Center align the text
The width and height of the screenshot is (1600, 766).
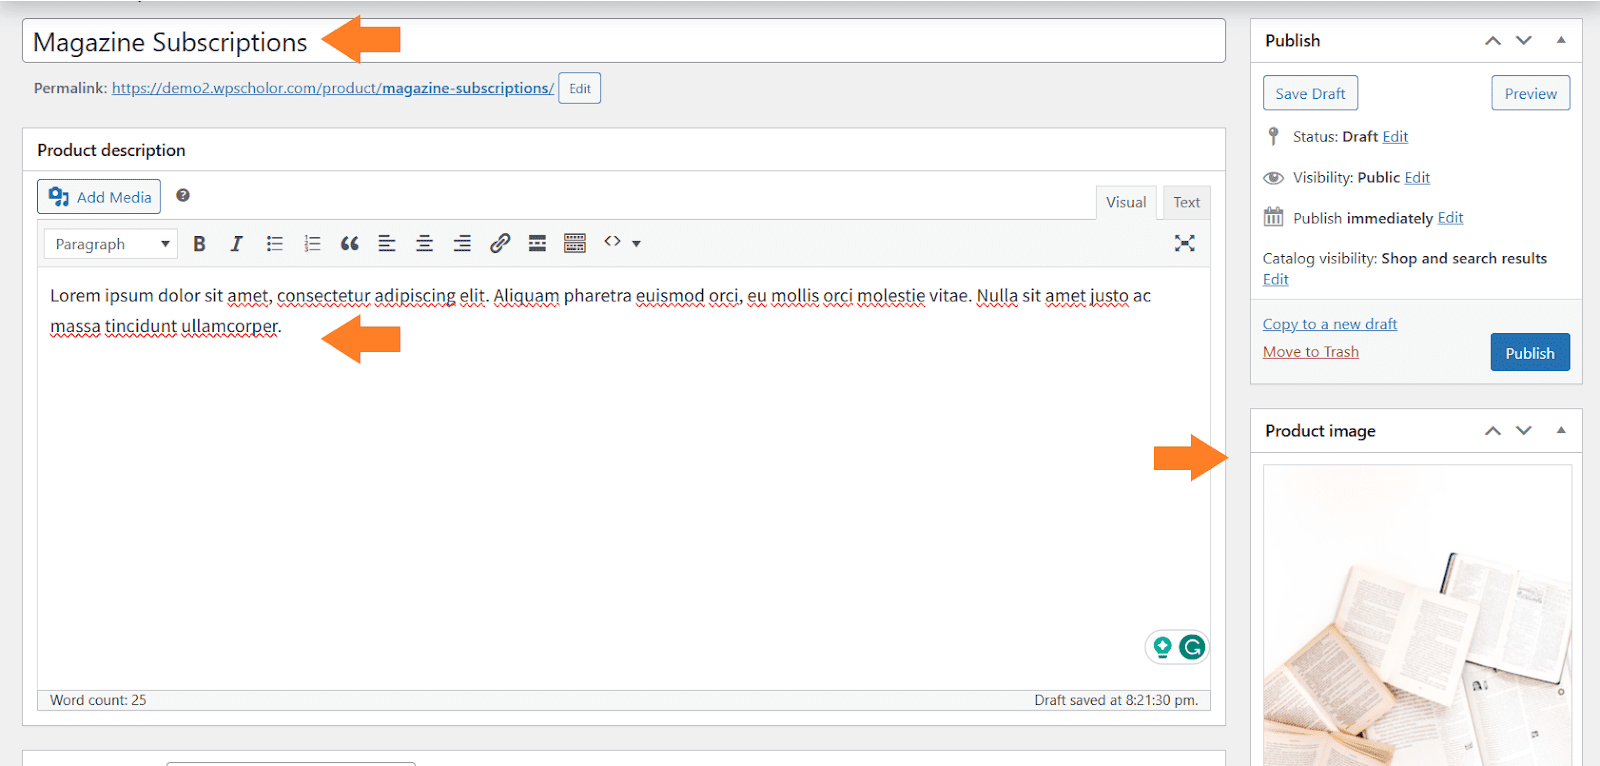[424, 243]
